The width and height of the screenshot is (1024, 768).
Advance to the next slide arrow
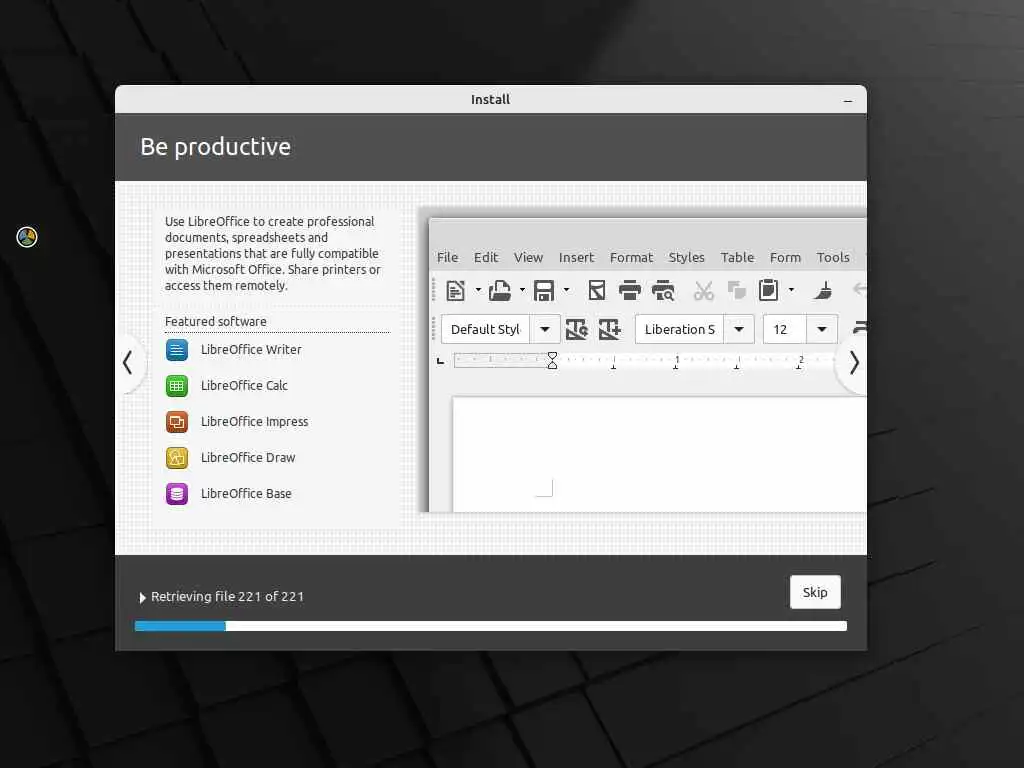point(853,363)
